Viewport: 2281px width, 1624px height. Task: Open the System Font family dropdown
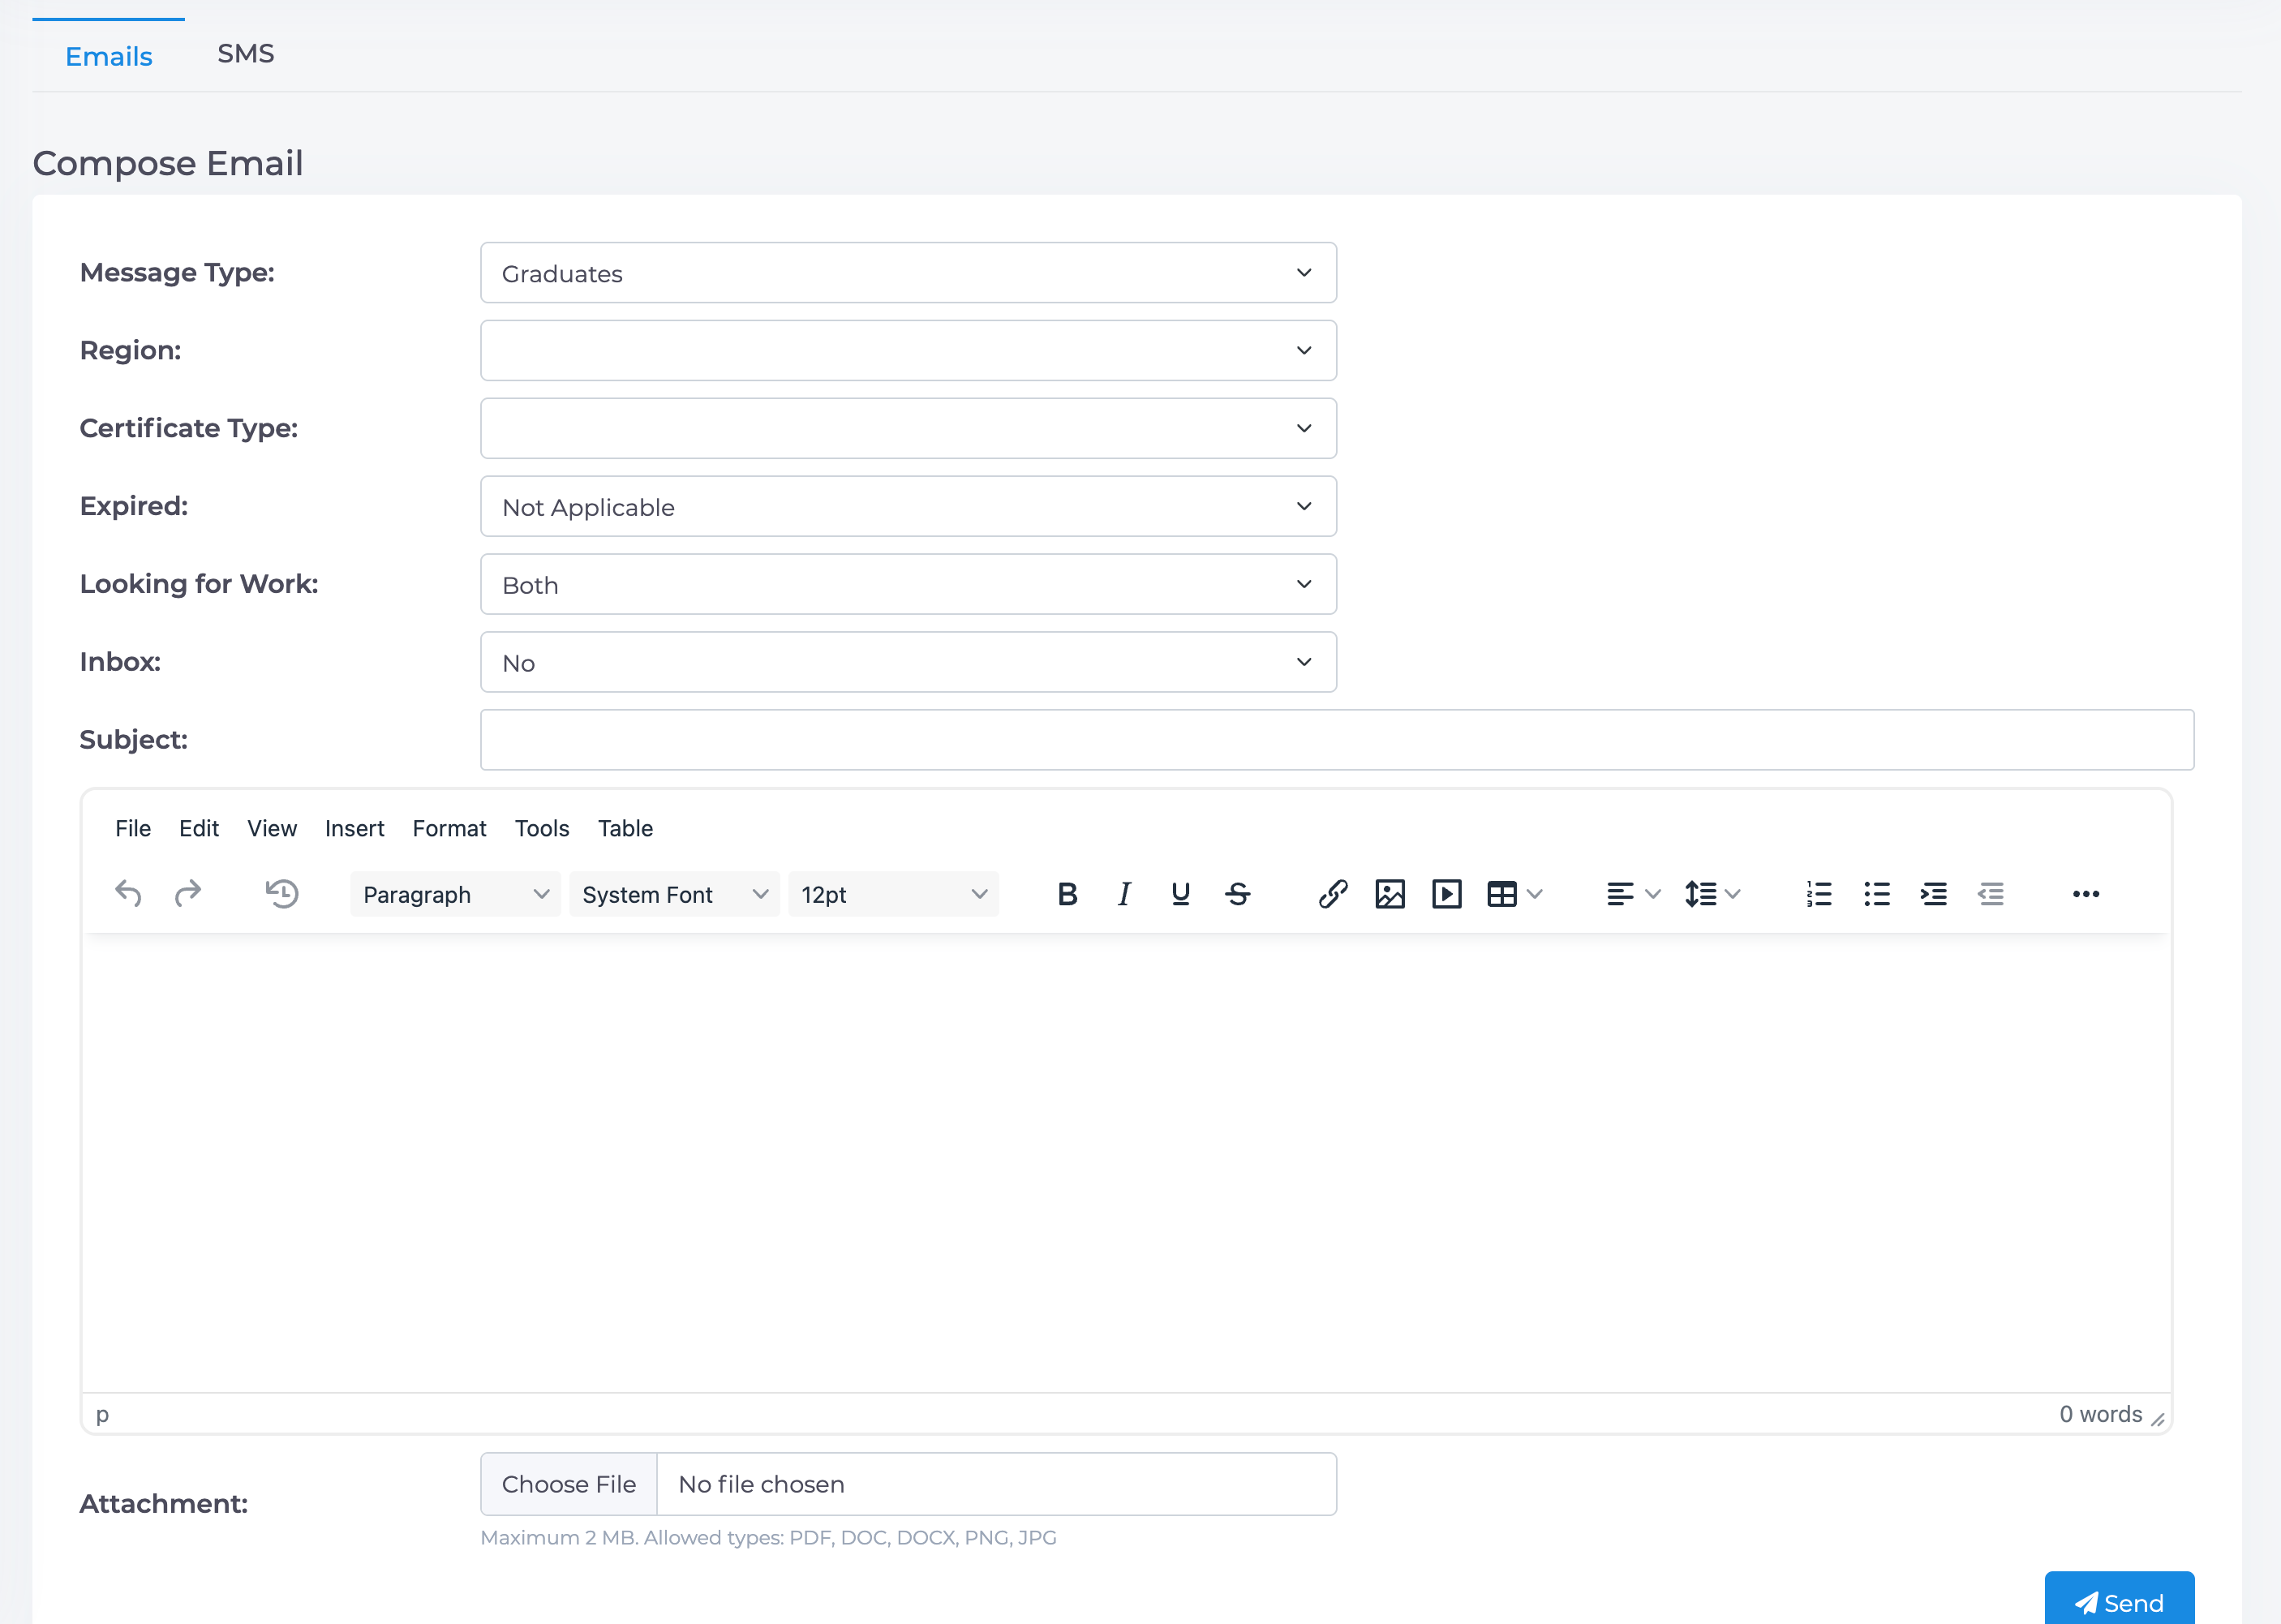point(674,893)
